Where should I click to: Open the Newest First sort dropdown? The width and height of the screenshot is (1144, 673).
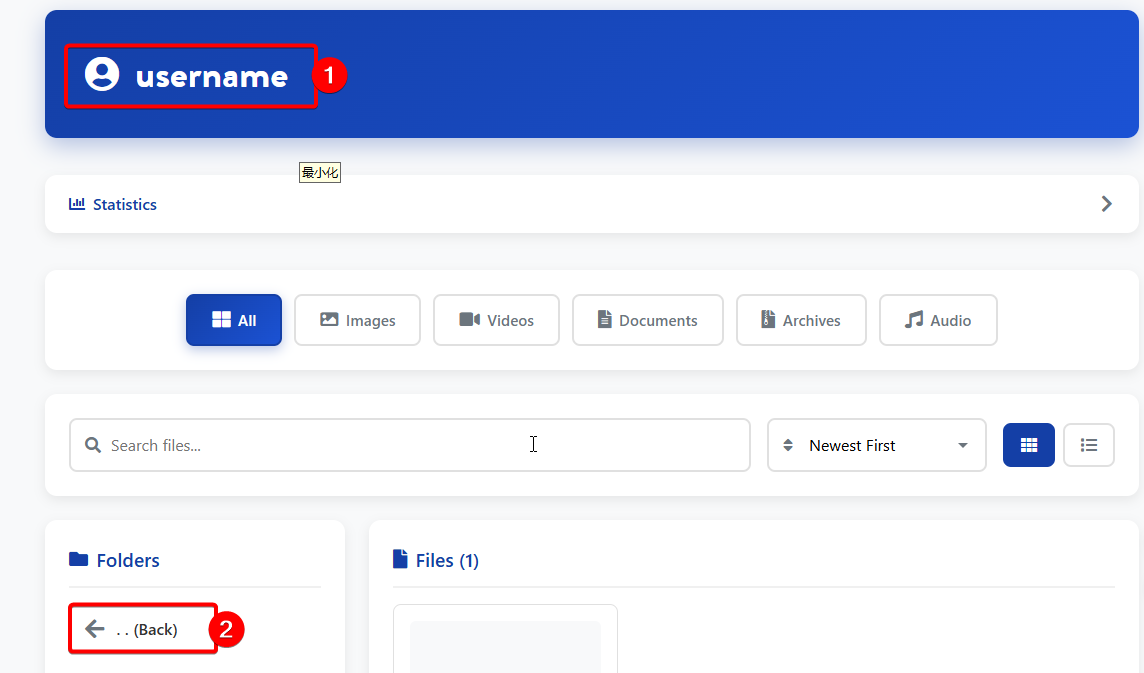pos(876,445)
